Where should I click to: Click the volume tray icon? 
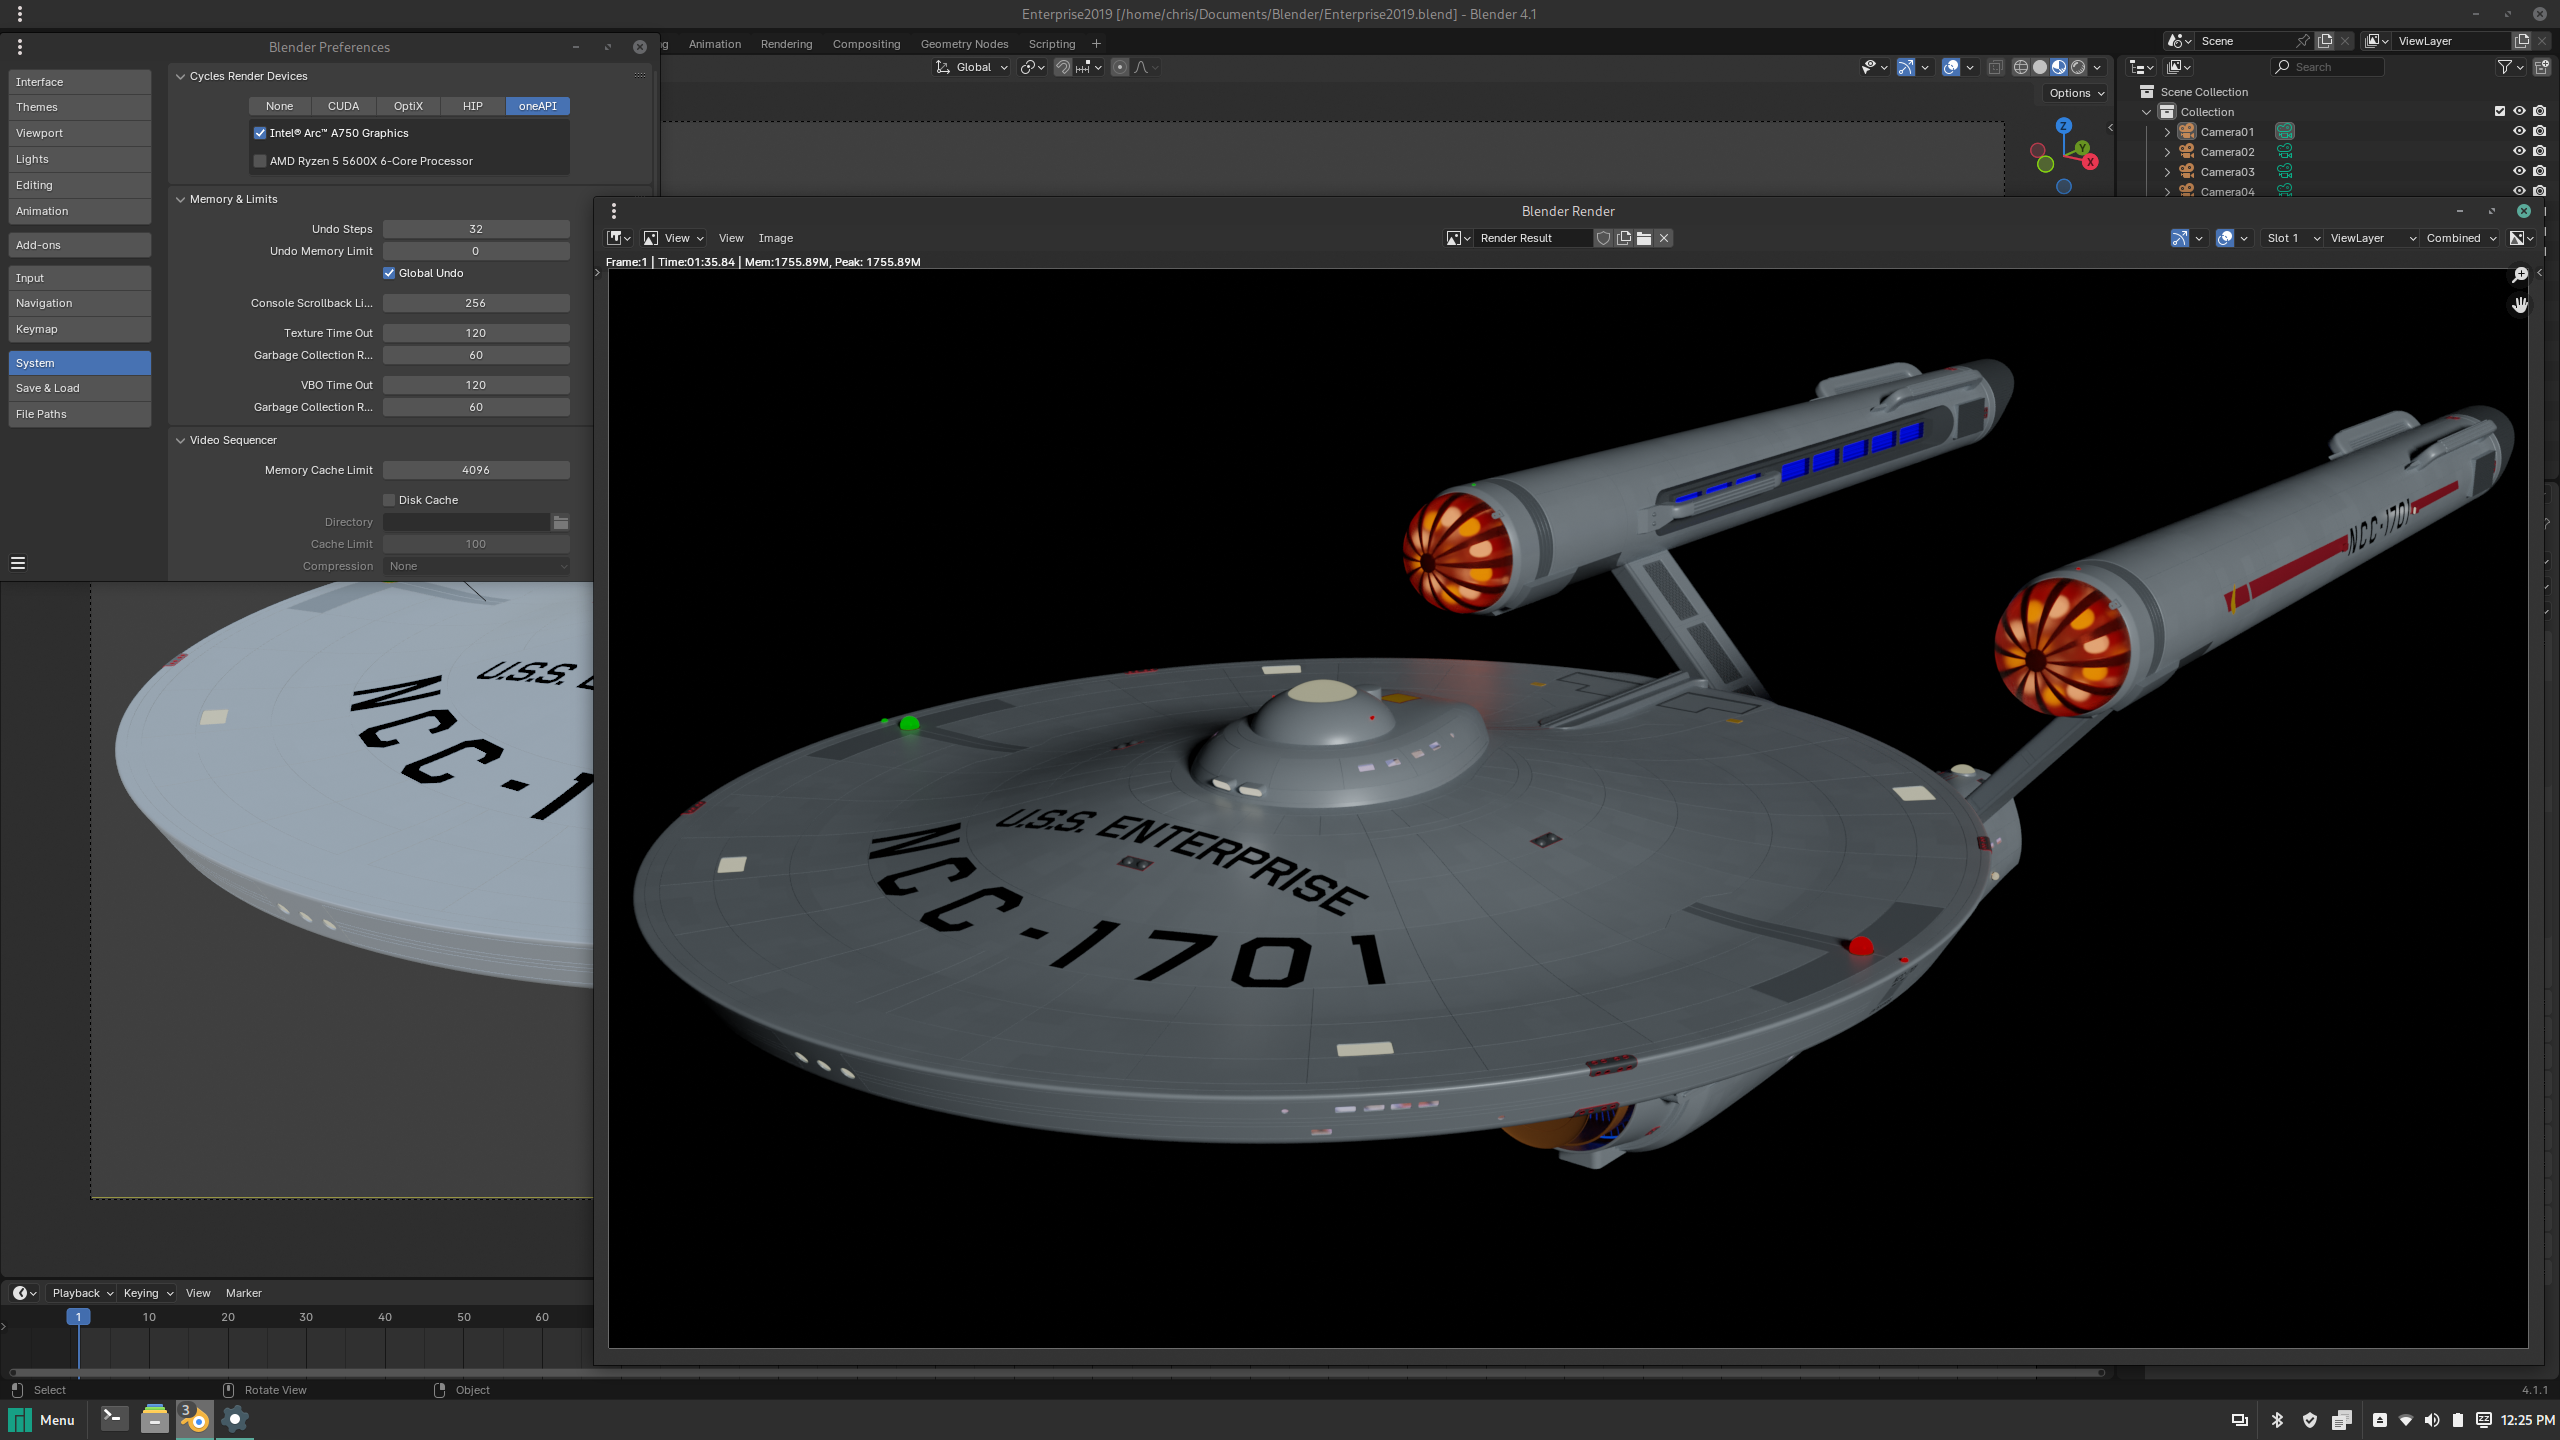pyautogui.click(x=2432, y=1420)
